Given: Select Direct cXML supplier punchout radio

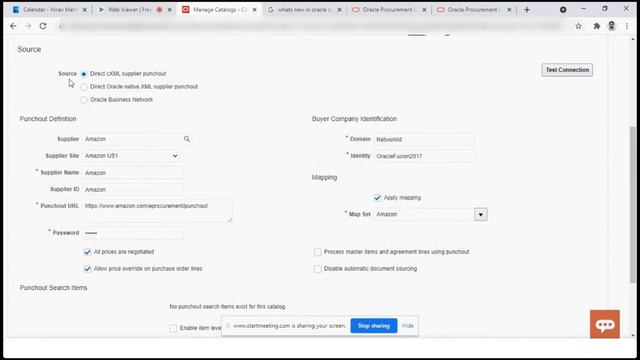Looking at the screenshot, I should click(84, 74).
